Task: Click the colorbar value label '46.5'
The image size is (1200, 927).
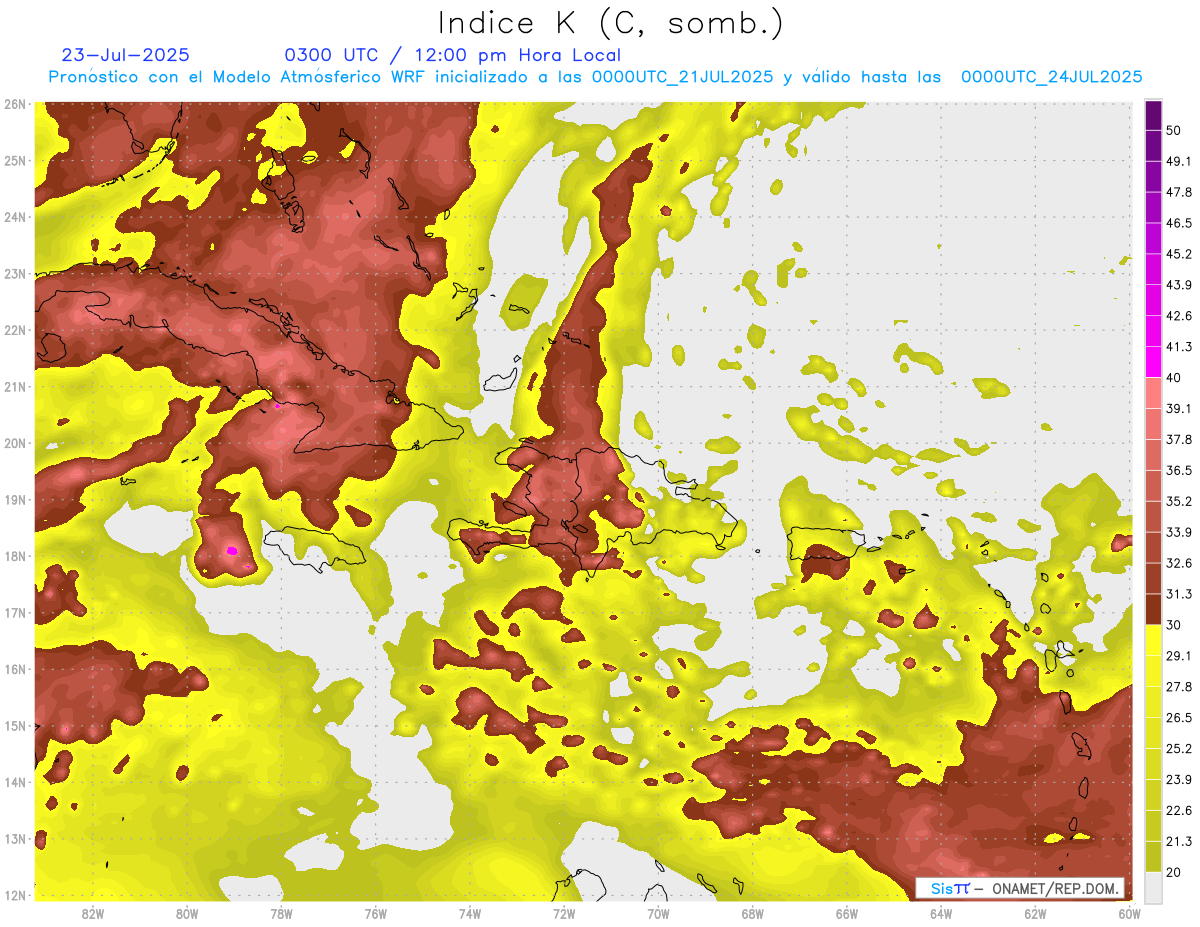Action: tap(1178, 223)
